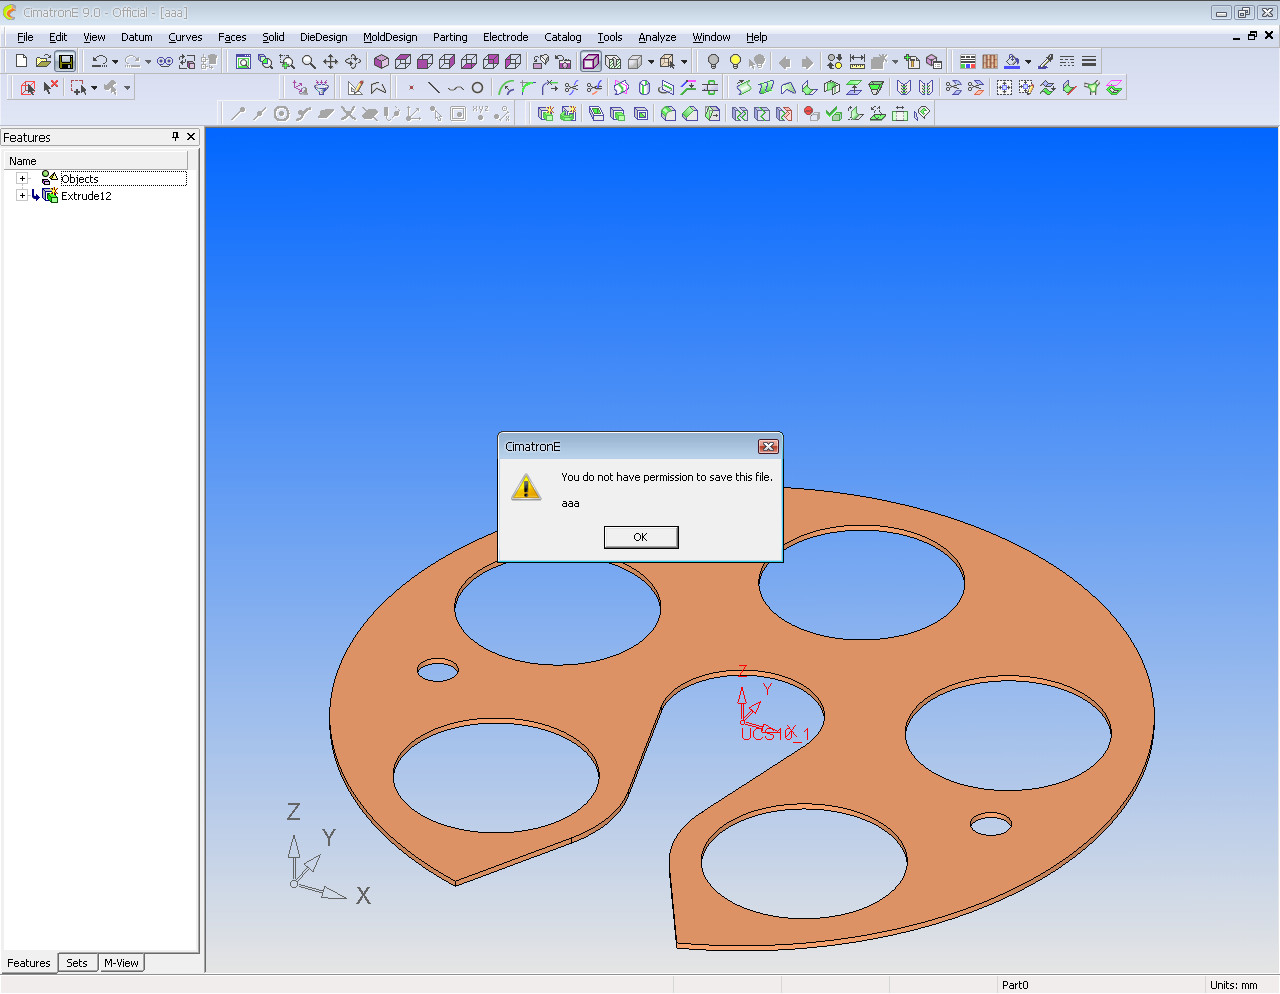This screenshot has height=994, width=1280.
Task: Click the curve trim scissors icon
Action: pyautogui.click(x=571, y=87)
